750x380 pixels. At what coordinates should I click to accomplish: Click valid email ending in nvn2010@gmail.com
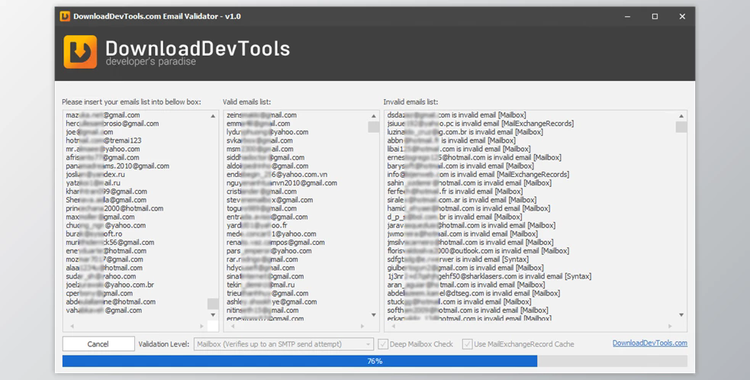(282, 183)
